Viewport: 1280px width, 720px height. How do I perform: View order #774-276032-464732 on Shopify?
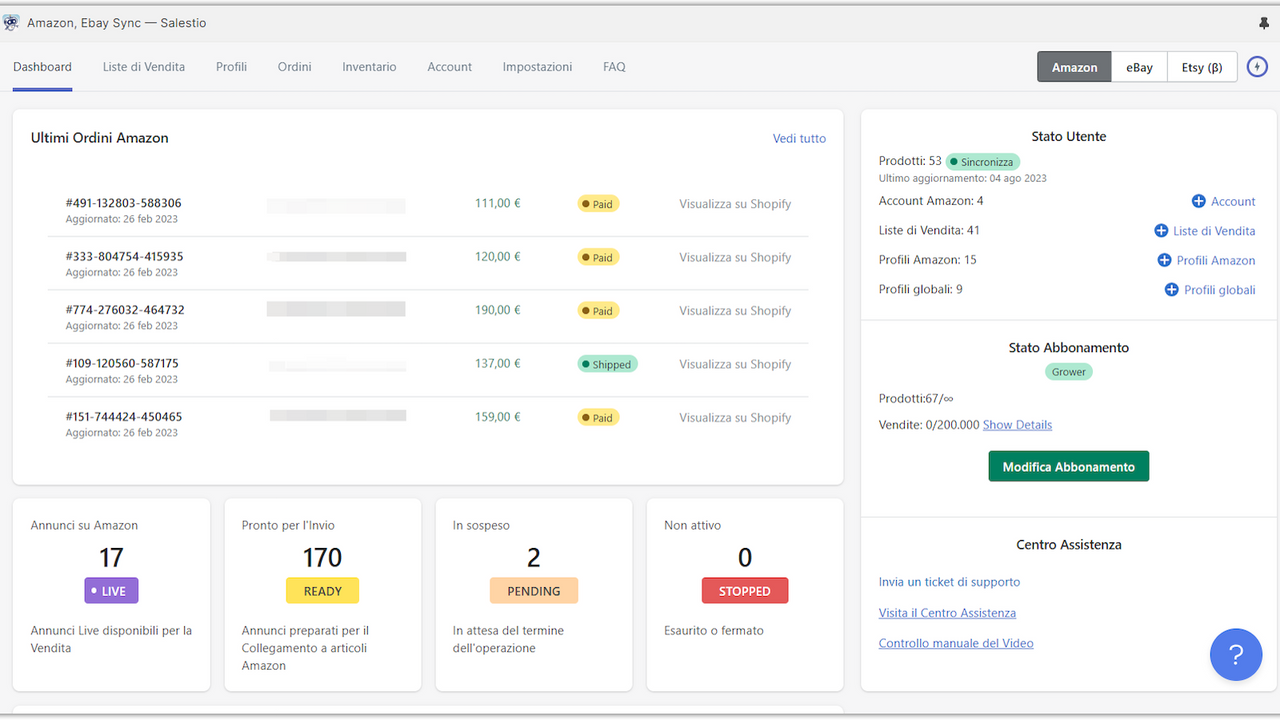[735, 311]
